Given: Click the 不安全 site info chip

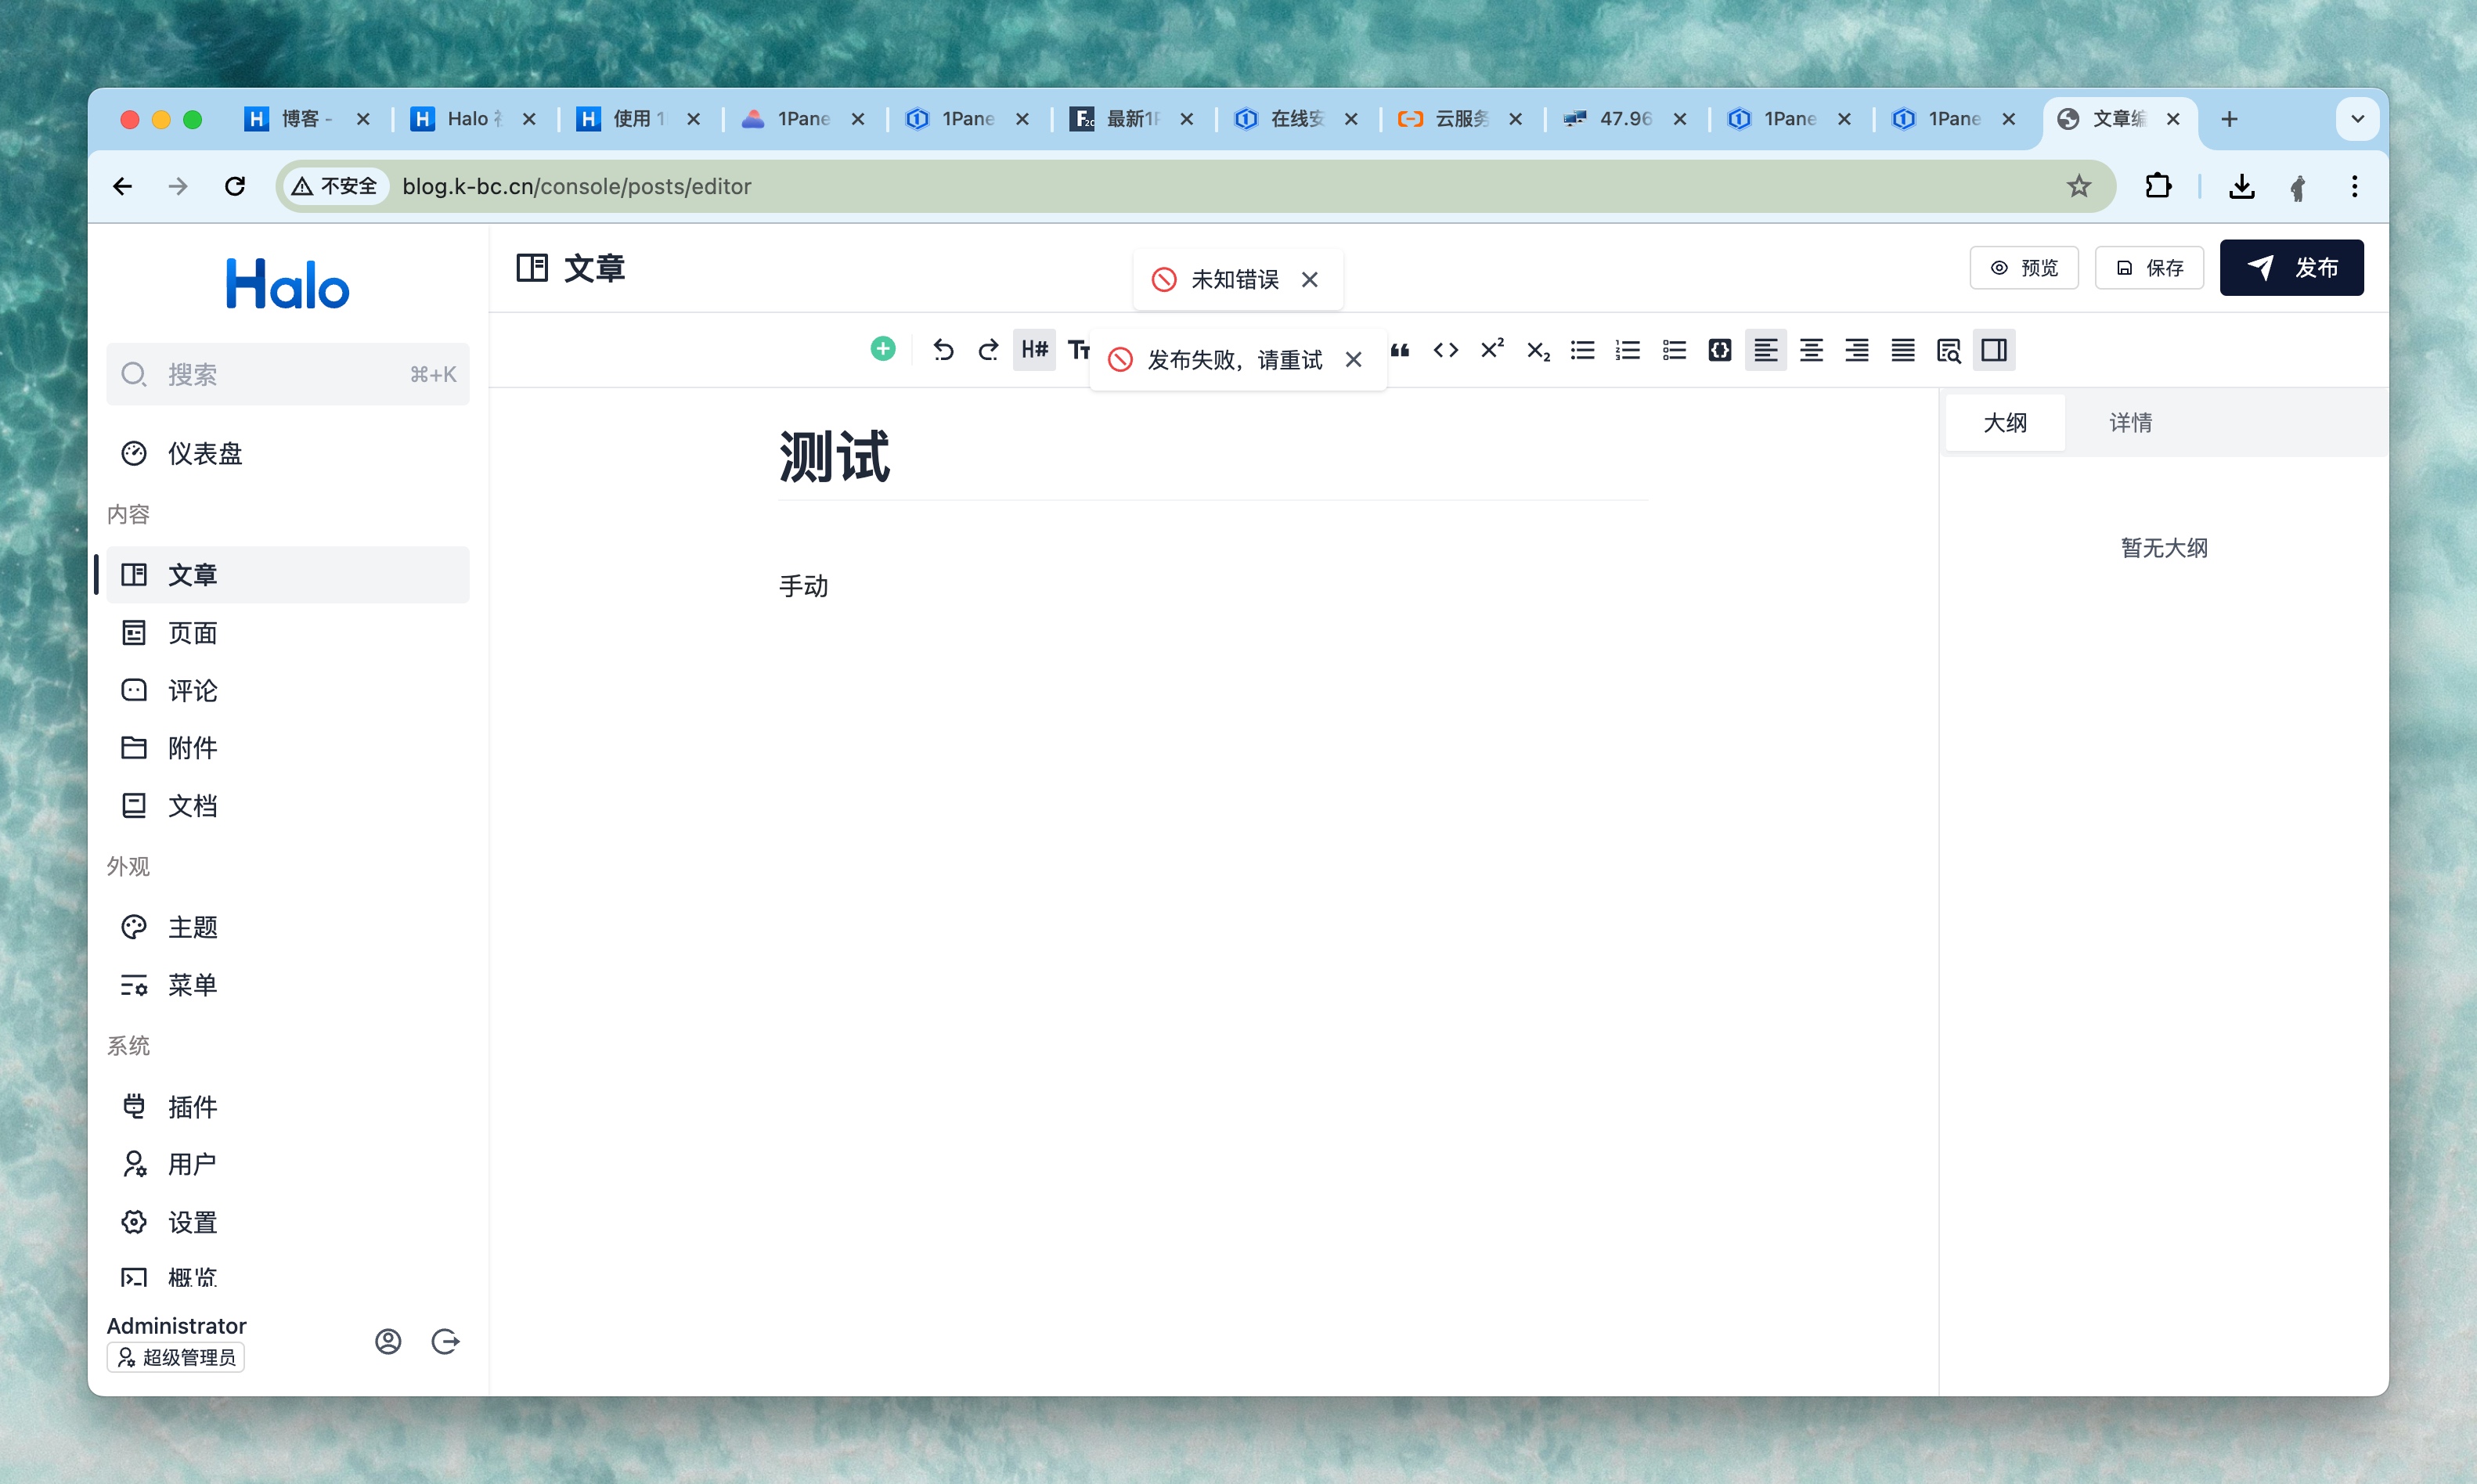Looking at the screenshot, I should (x=336, y=186).
